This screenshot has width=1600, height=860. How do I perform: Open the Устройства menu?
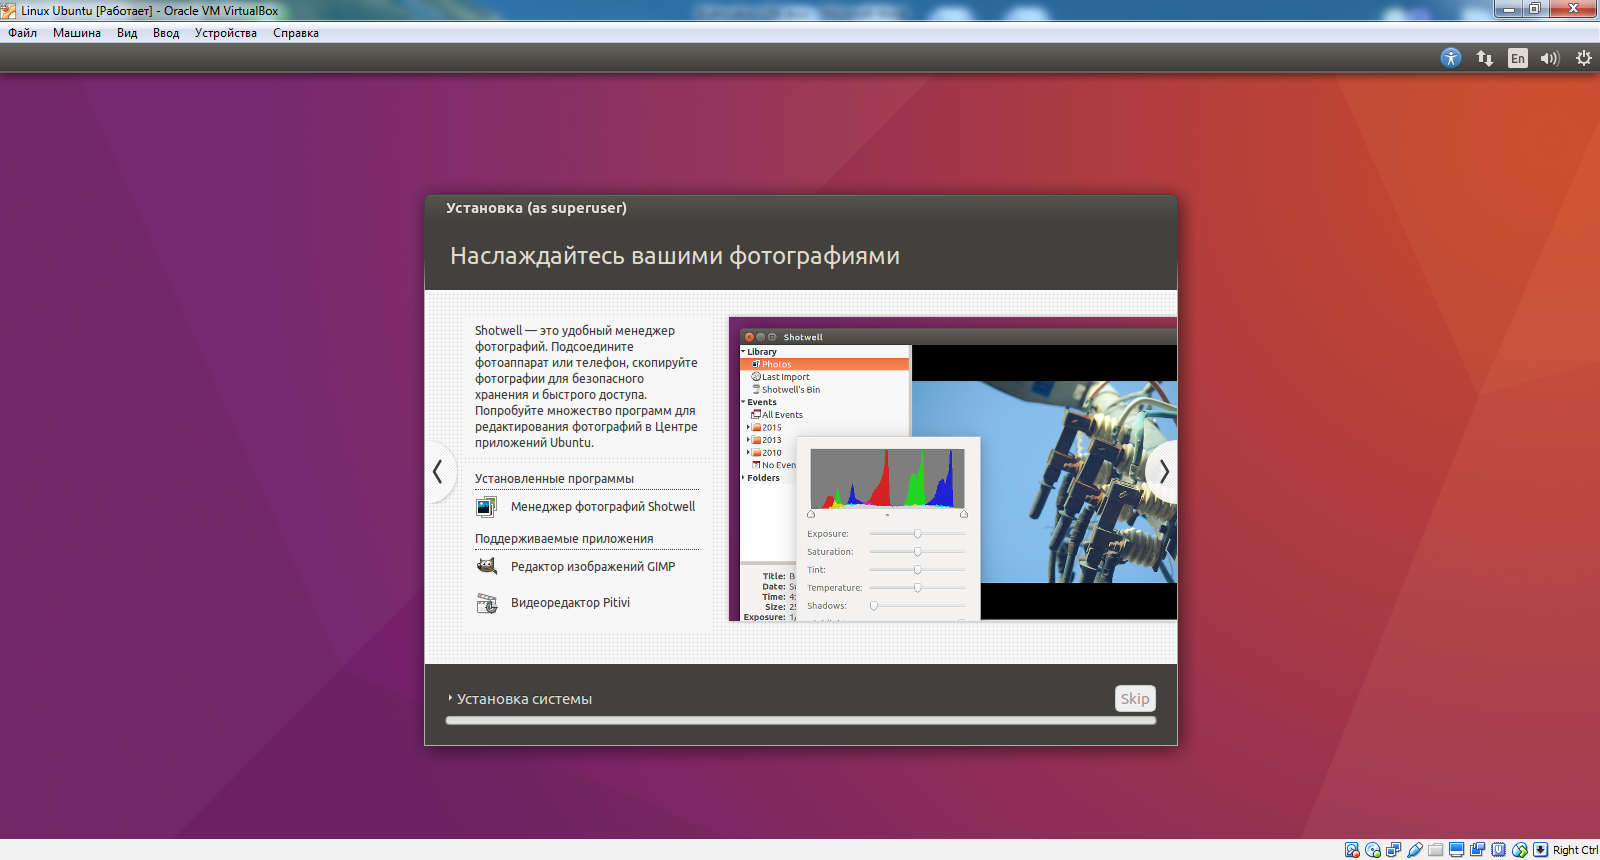(226, 33)
